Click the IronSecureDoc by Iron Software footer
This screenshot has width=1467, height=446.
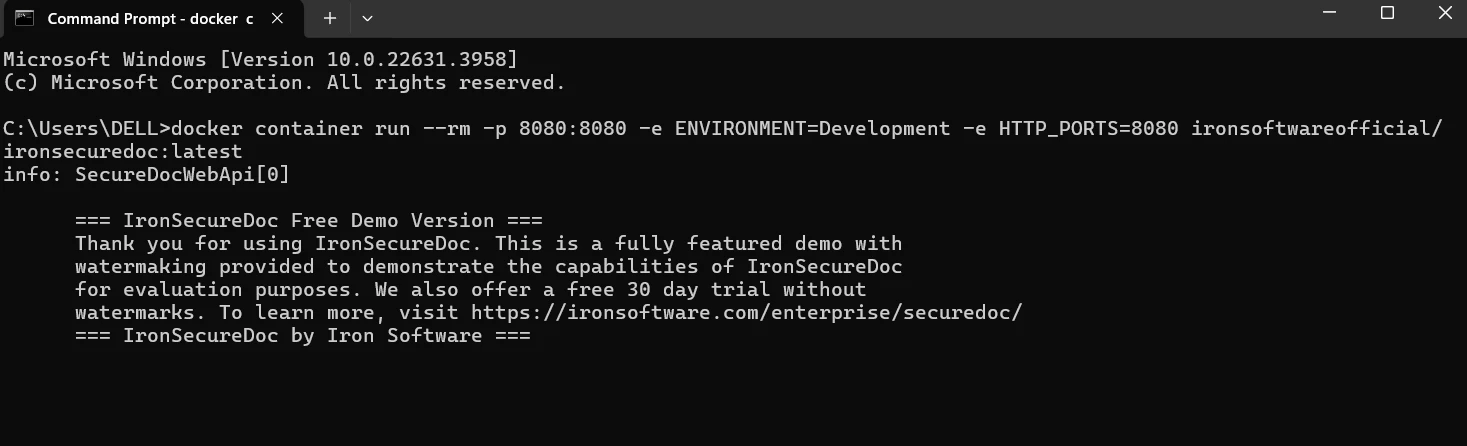(302, 336)
